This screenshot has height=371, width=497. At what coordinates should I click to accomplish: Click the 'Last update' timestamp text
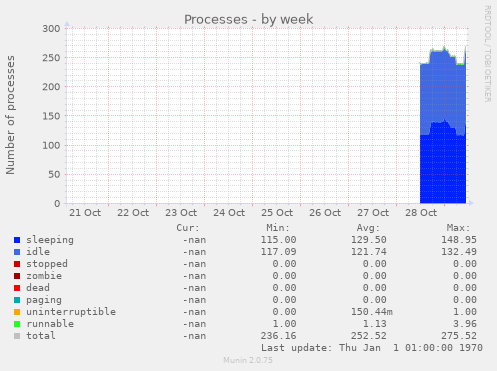tap(372, 348)
